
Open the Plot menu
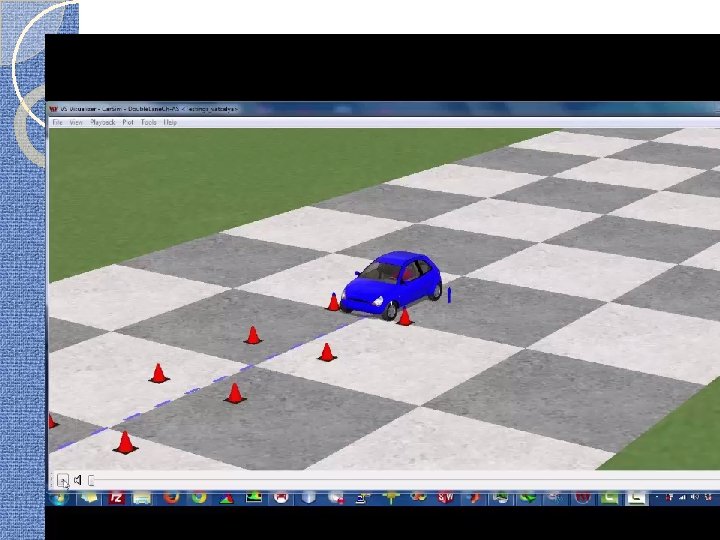[x=128, y=122]
